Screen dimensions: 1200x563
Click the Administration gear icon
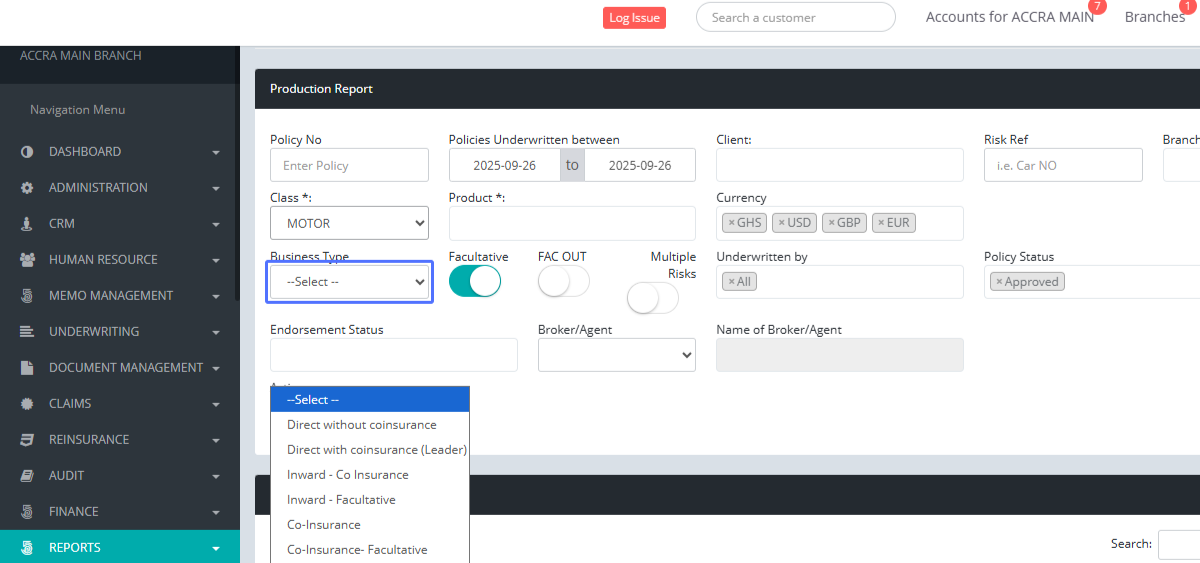point(27,188)
